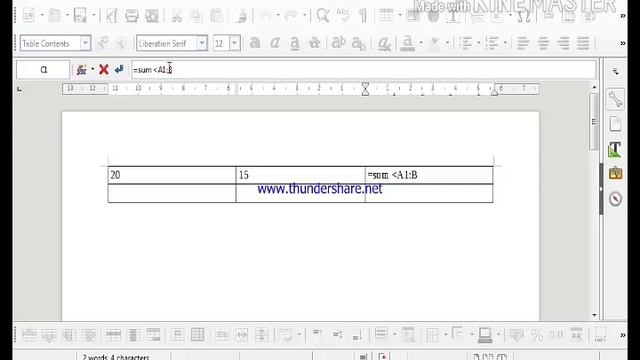Apply the Highlighting Color swatch

point(435,43)
